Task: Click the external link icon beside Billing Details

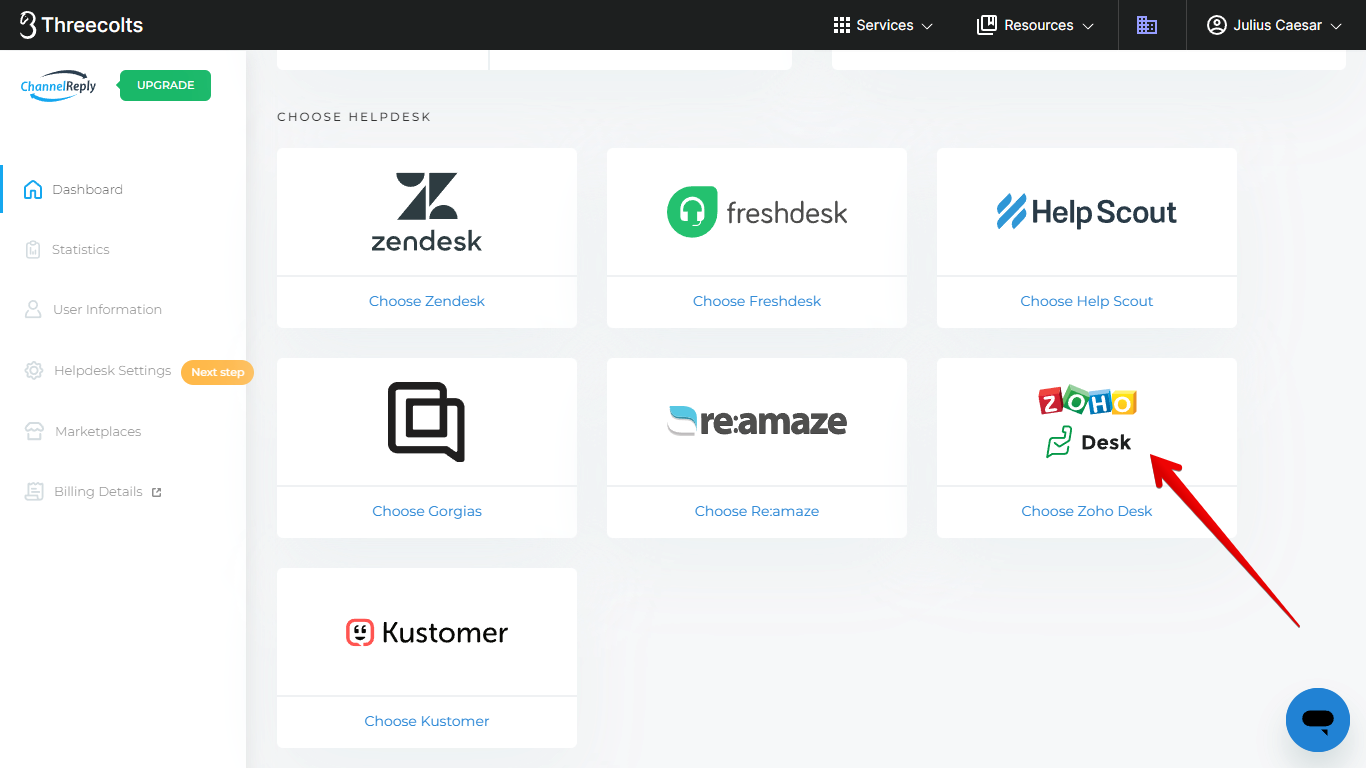Action: coord(156,492)
